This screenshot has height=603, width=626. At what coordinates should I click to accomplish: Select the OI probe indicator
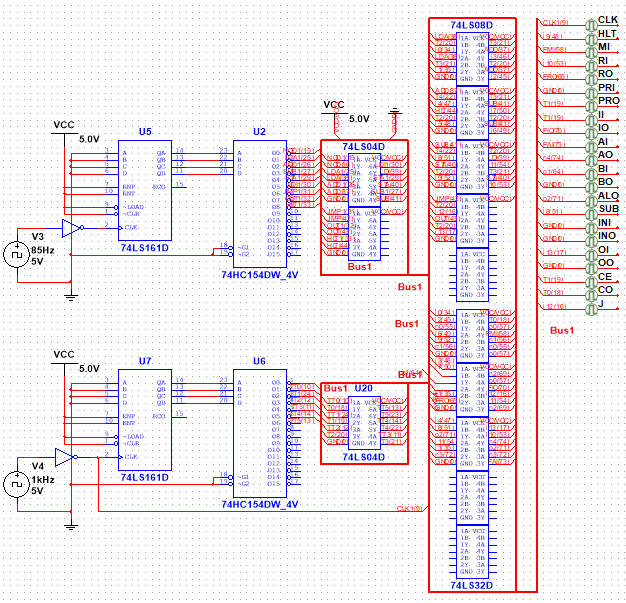(591, 255)
